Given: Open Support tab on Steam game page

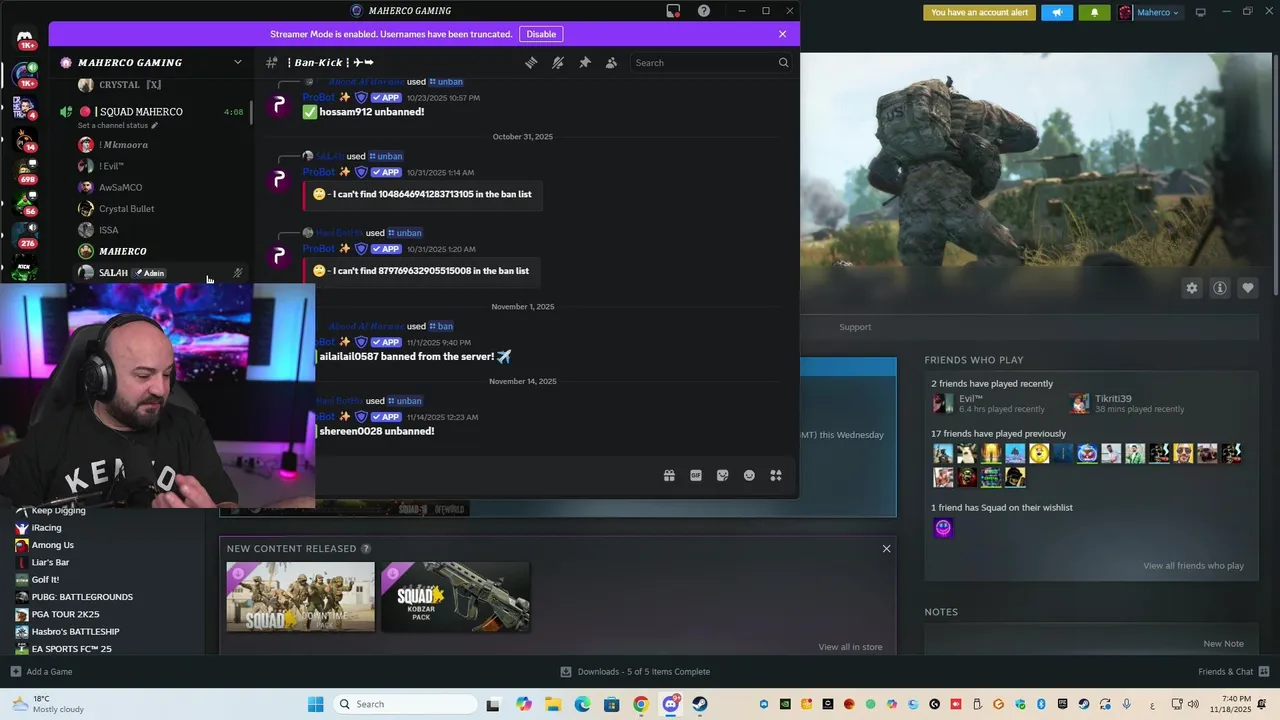Looking at the screenshot, I should (x=855, y=327).
